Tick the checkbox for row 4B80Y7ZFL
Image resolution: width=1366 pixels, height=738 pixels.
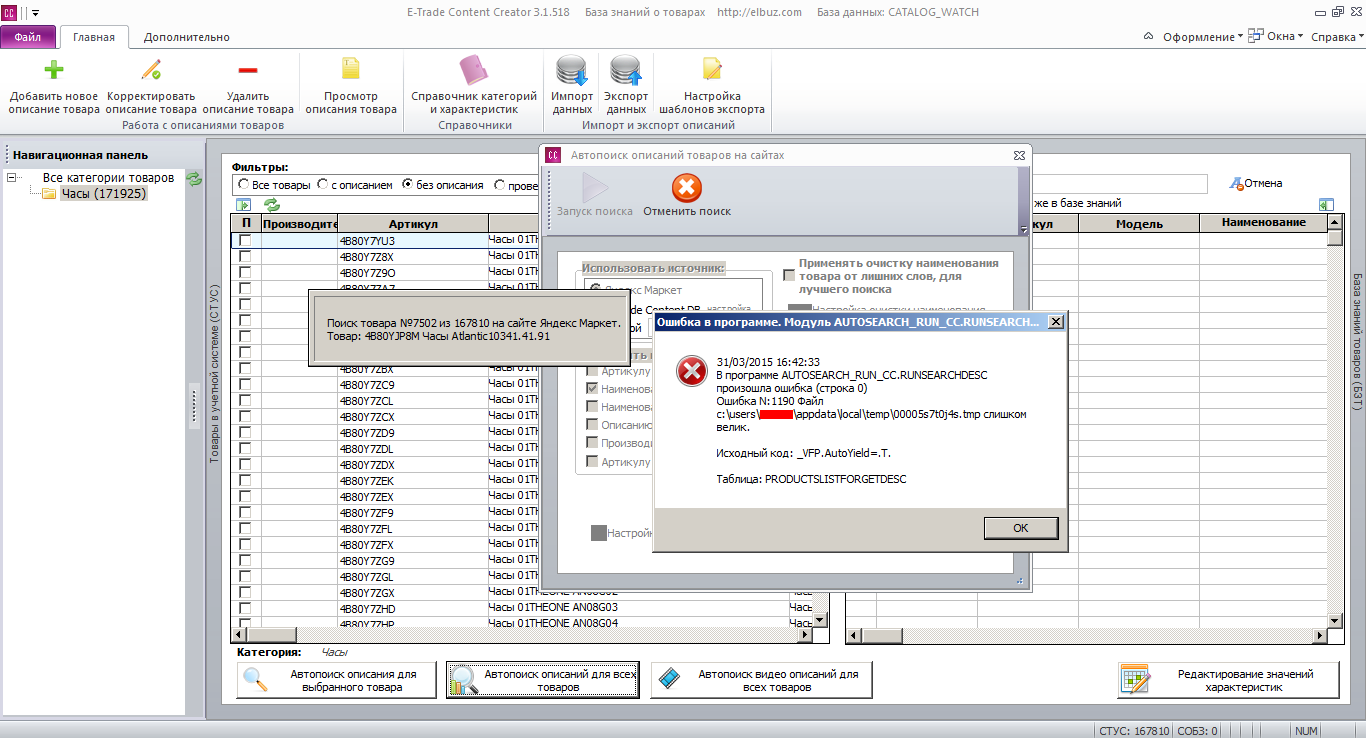(245, 529)
